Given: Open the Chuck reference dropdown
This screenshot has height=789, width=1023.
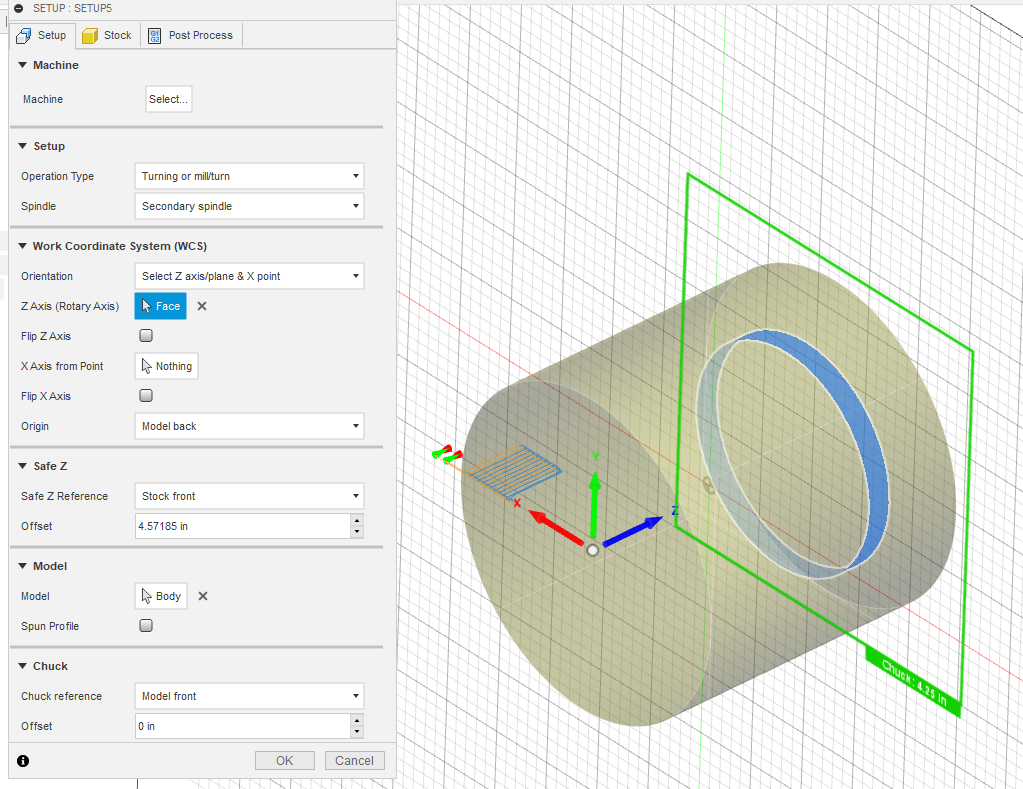Looking at the screenshot, I should click(x=249, y=696).
